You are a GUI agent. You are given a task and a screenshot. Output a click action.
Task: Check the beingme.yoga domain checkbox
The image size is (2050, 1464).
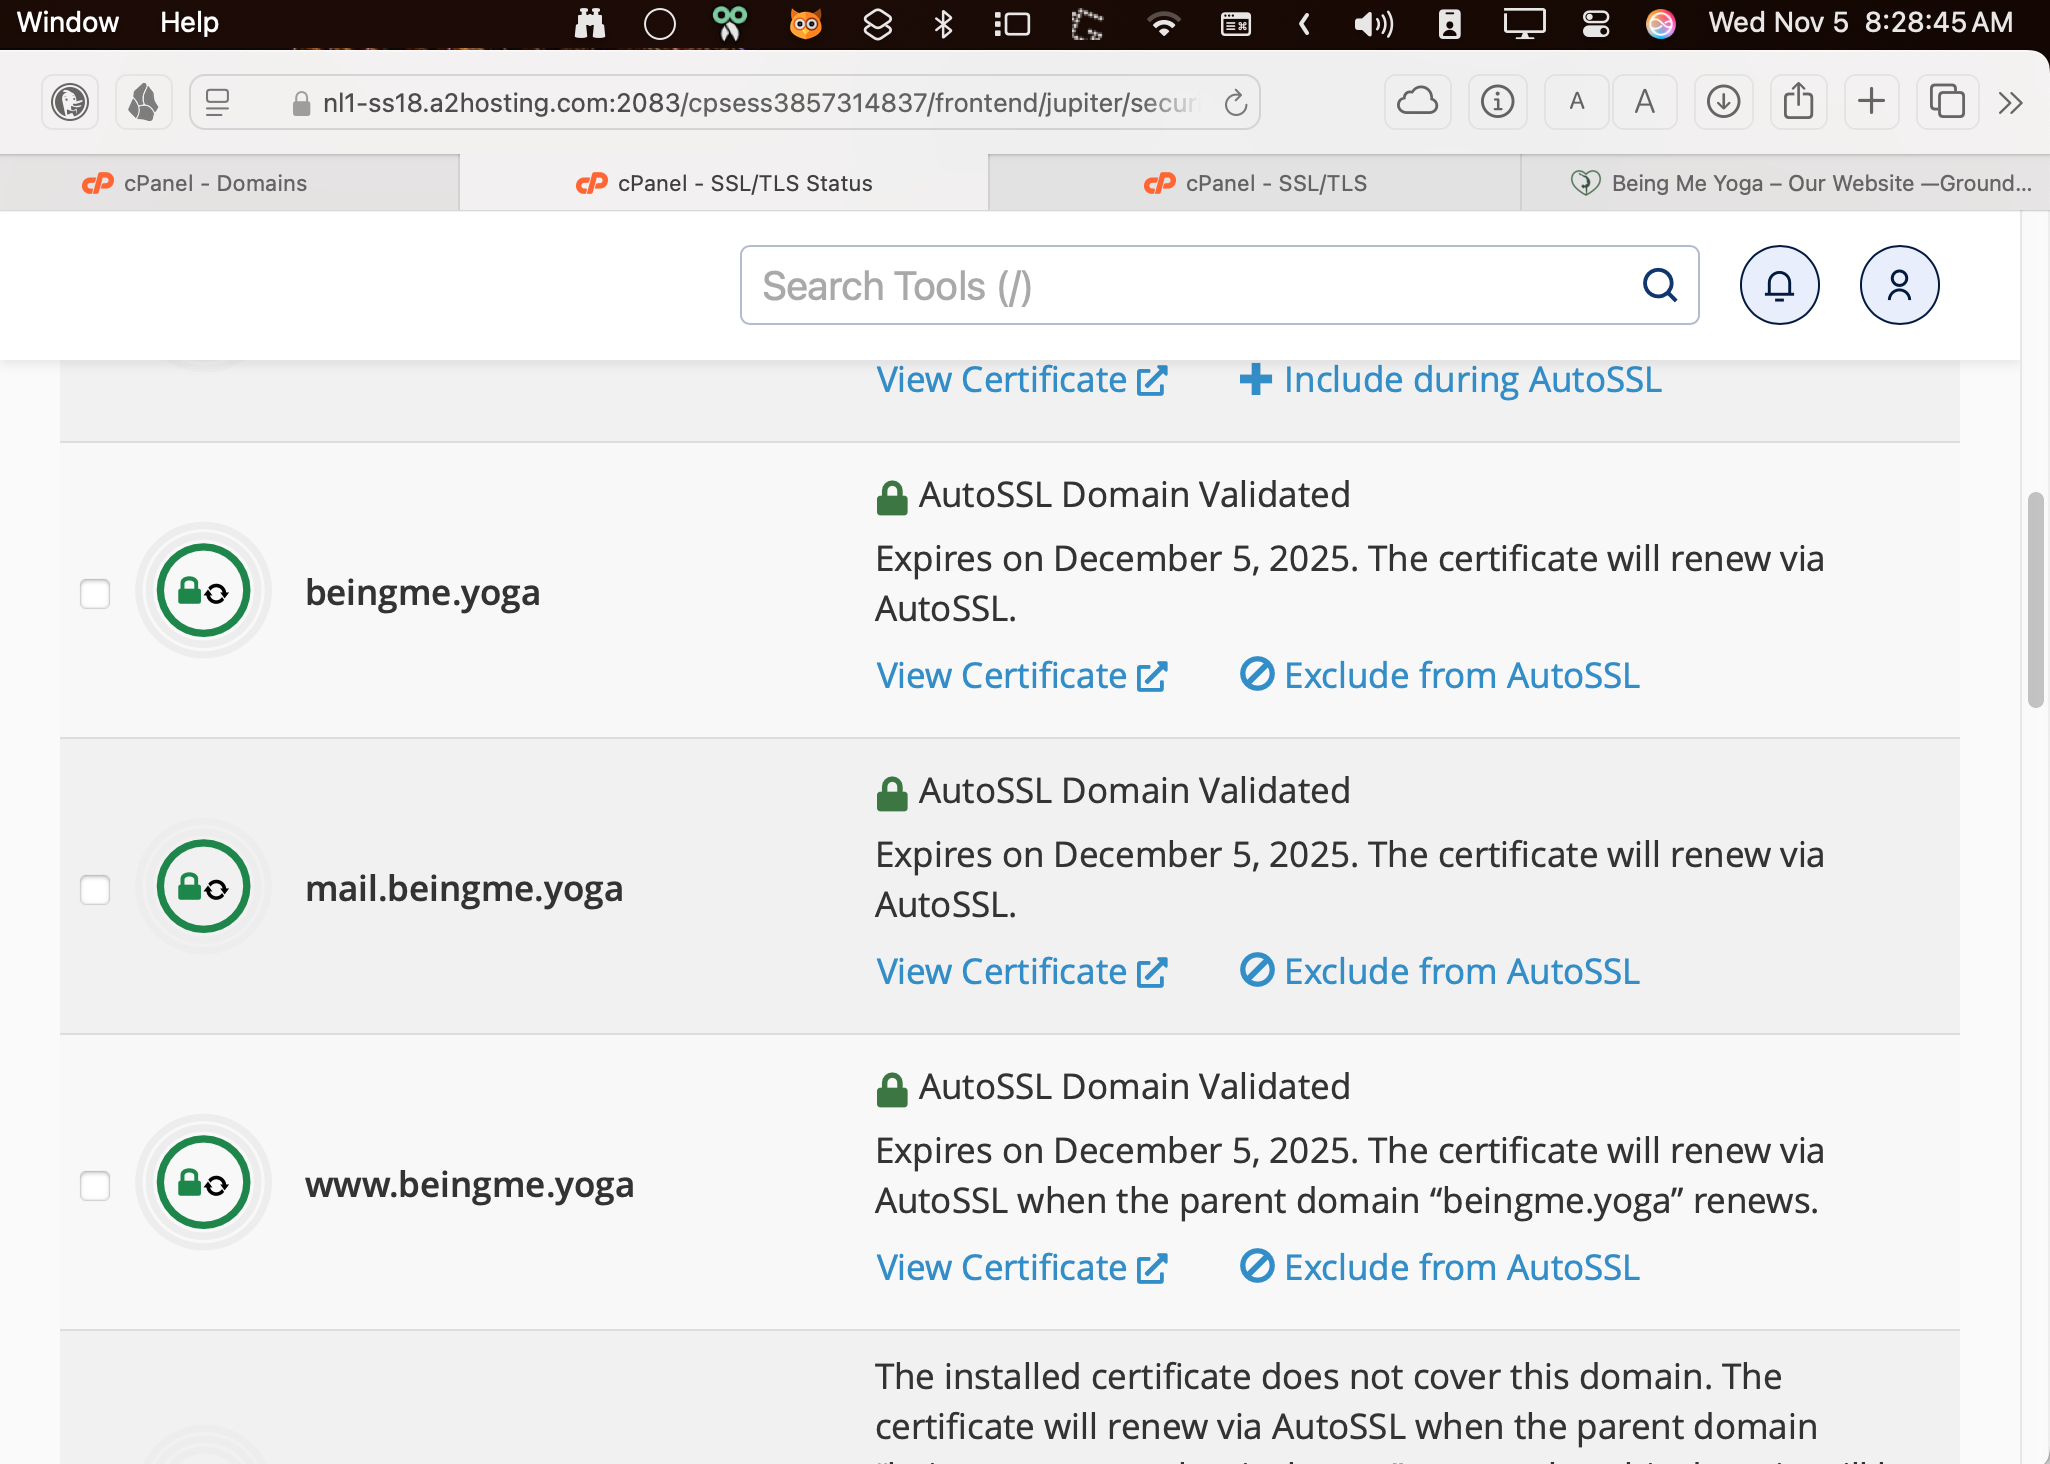[95, 593]
